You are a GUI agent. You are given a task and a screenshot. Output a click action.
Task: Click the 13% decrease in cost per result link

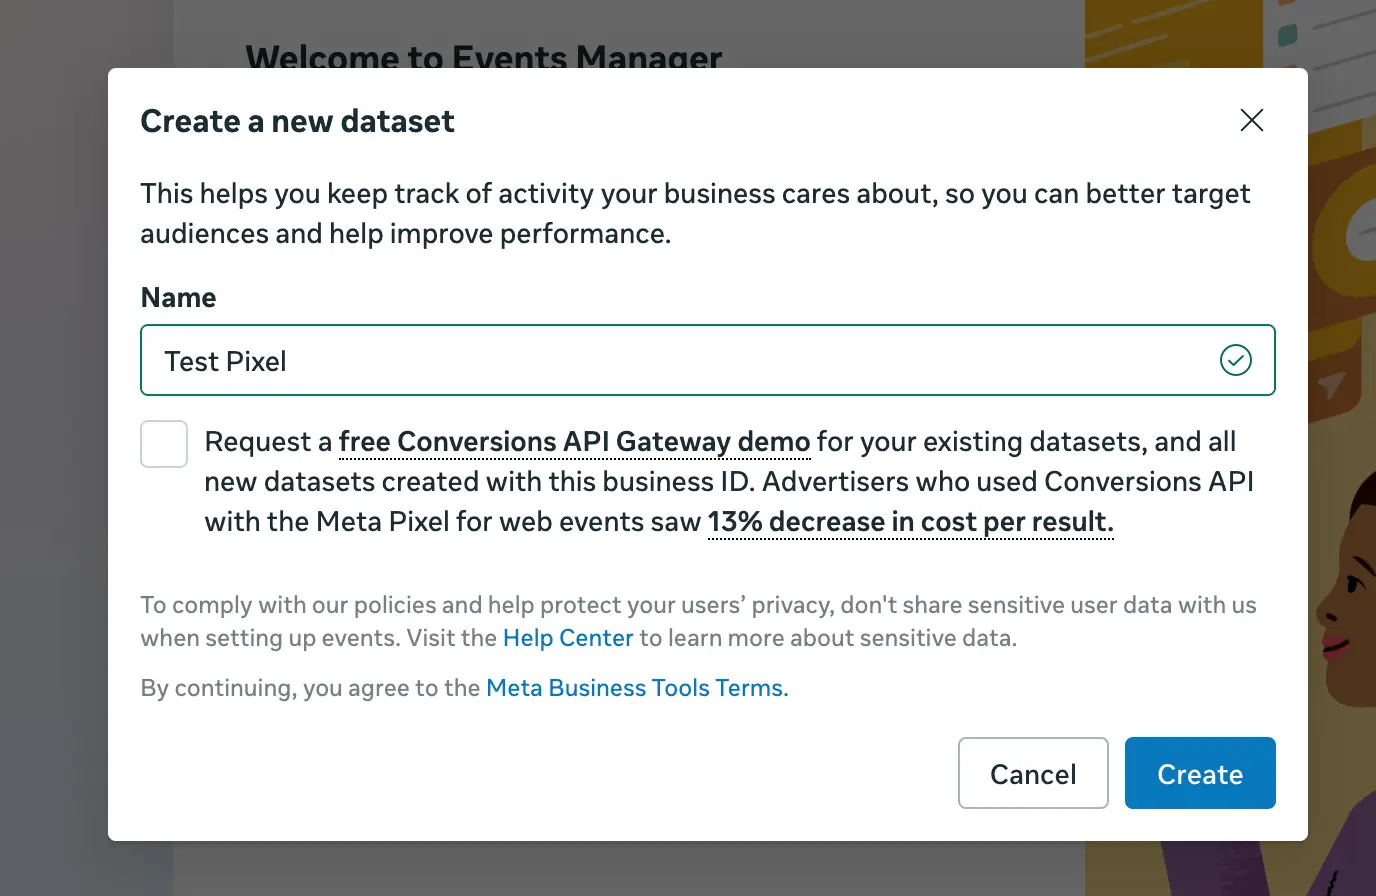[x=910, y=522]
